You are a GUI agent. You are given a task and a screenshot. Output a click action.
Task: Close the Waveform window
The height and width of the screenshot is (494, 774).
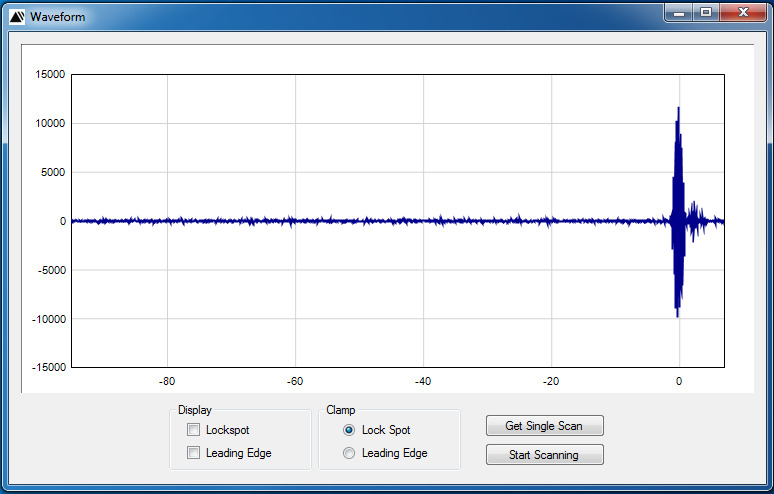click(742, 12)
